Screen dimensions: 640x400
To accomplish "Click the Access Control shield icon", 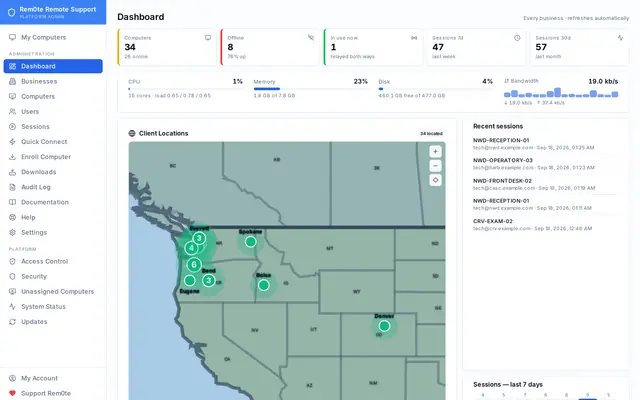I will click(13, 261).
